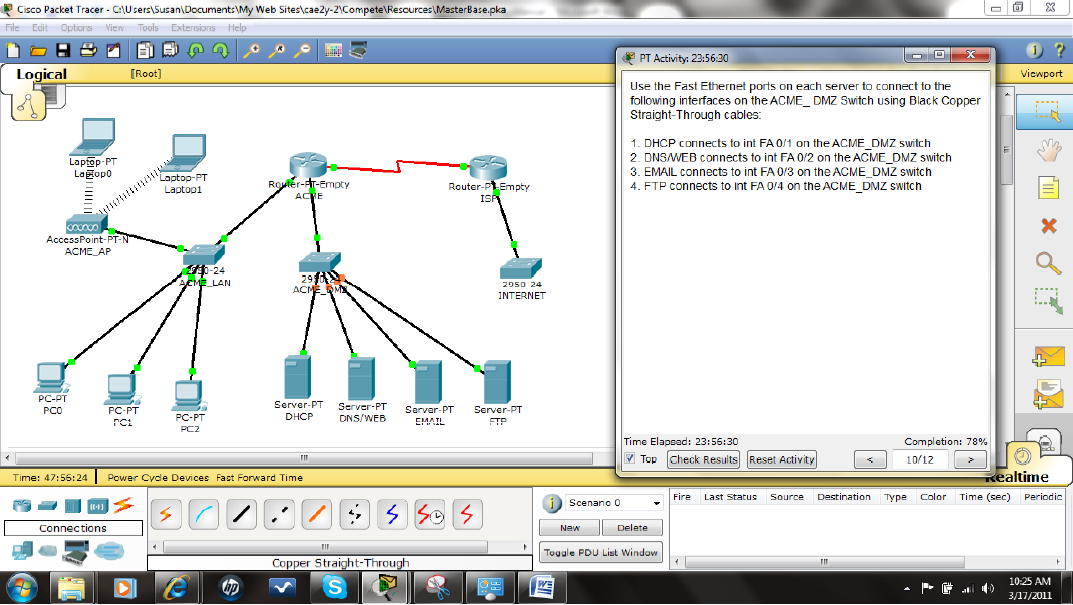Open the Edit menu
The height and width of the screenshot is (605, 1073).
click(x=40, y=27)
